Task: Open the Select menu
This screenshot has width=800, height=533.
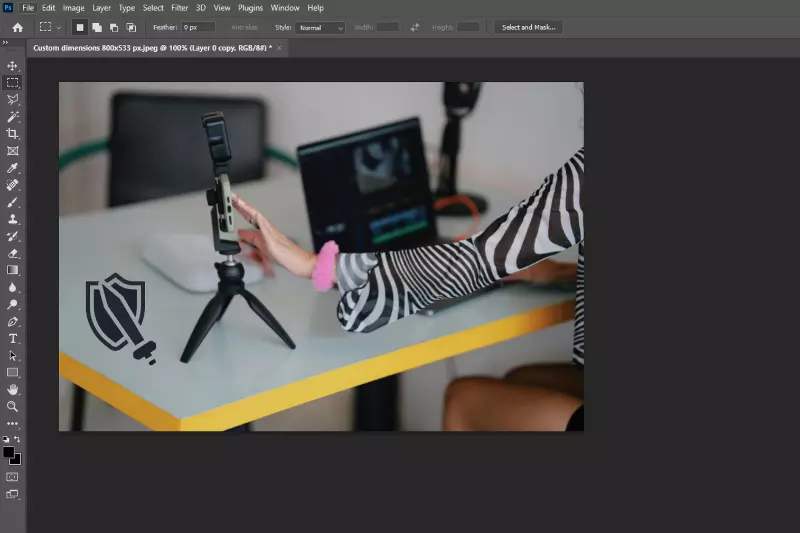Action: [153, 8]
